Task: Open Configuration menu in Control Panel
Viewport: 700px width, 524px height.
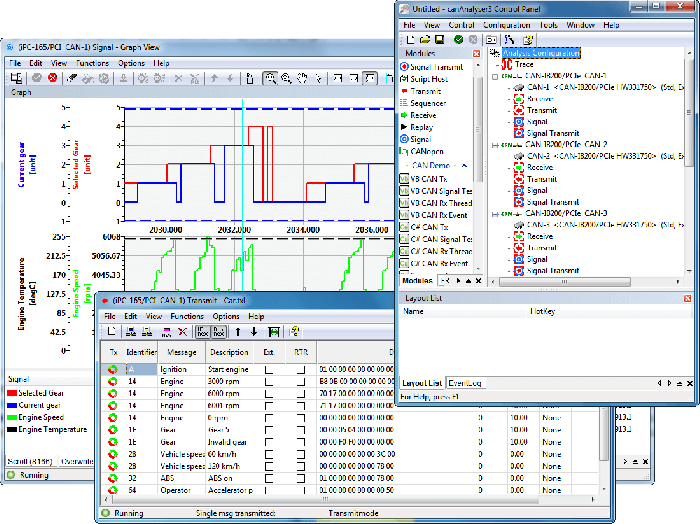Action: tap(506, 24)
